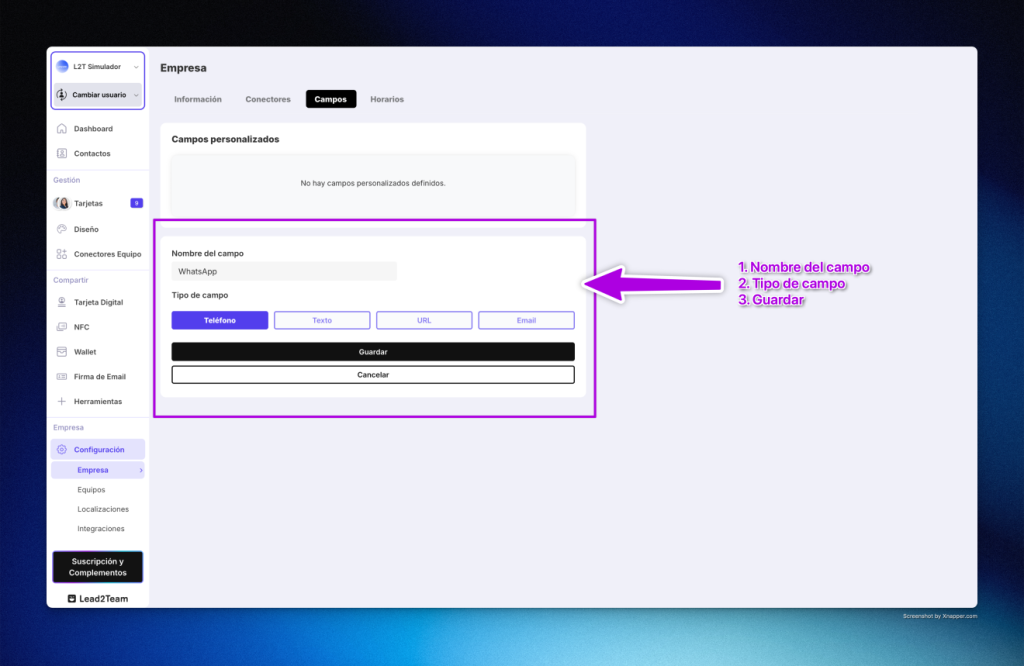Switch to the Conectores tab

pyautogui.click(x=268, y=99)
